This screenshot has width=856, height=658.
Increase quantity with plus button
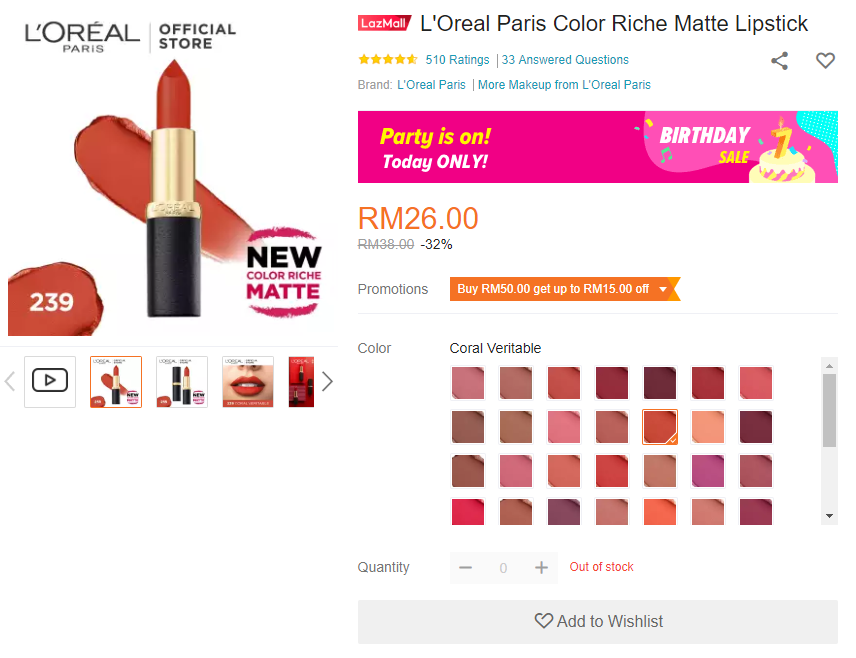coord(541,568)
